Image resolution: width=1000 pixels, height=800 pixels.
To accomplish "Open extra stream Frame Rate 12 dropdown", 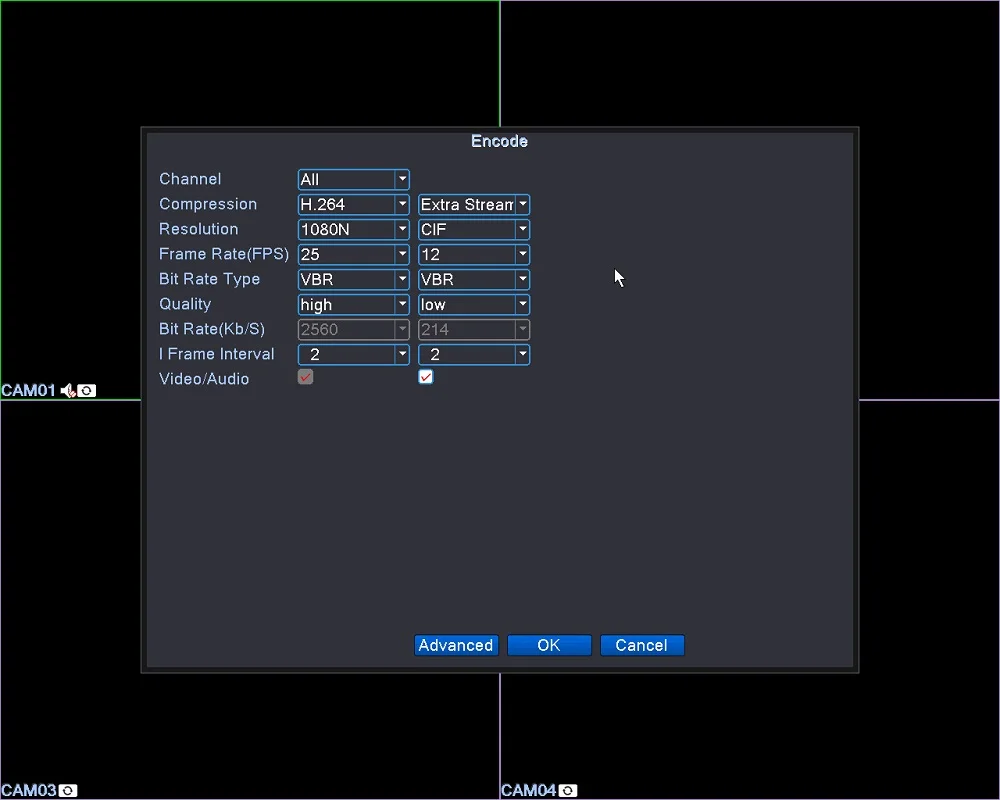I will tap(474, 254).
